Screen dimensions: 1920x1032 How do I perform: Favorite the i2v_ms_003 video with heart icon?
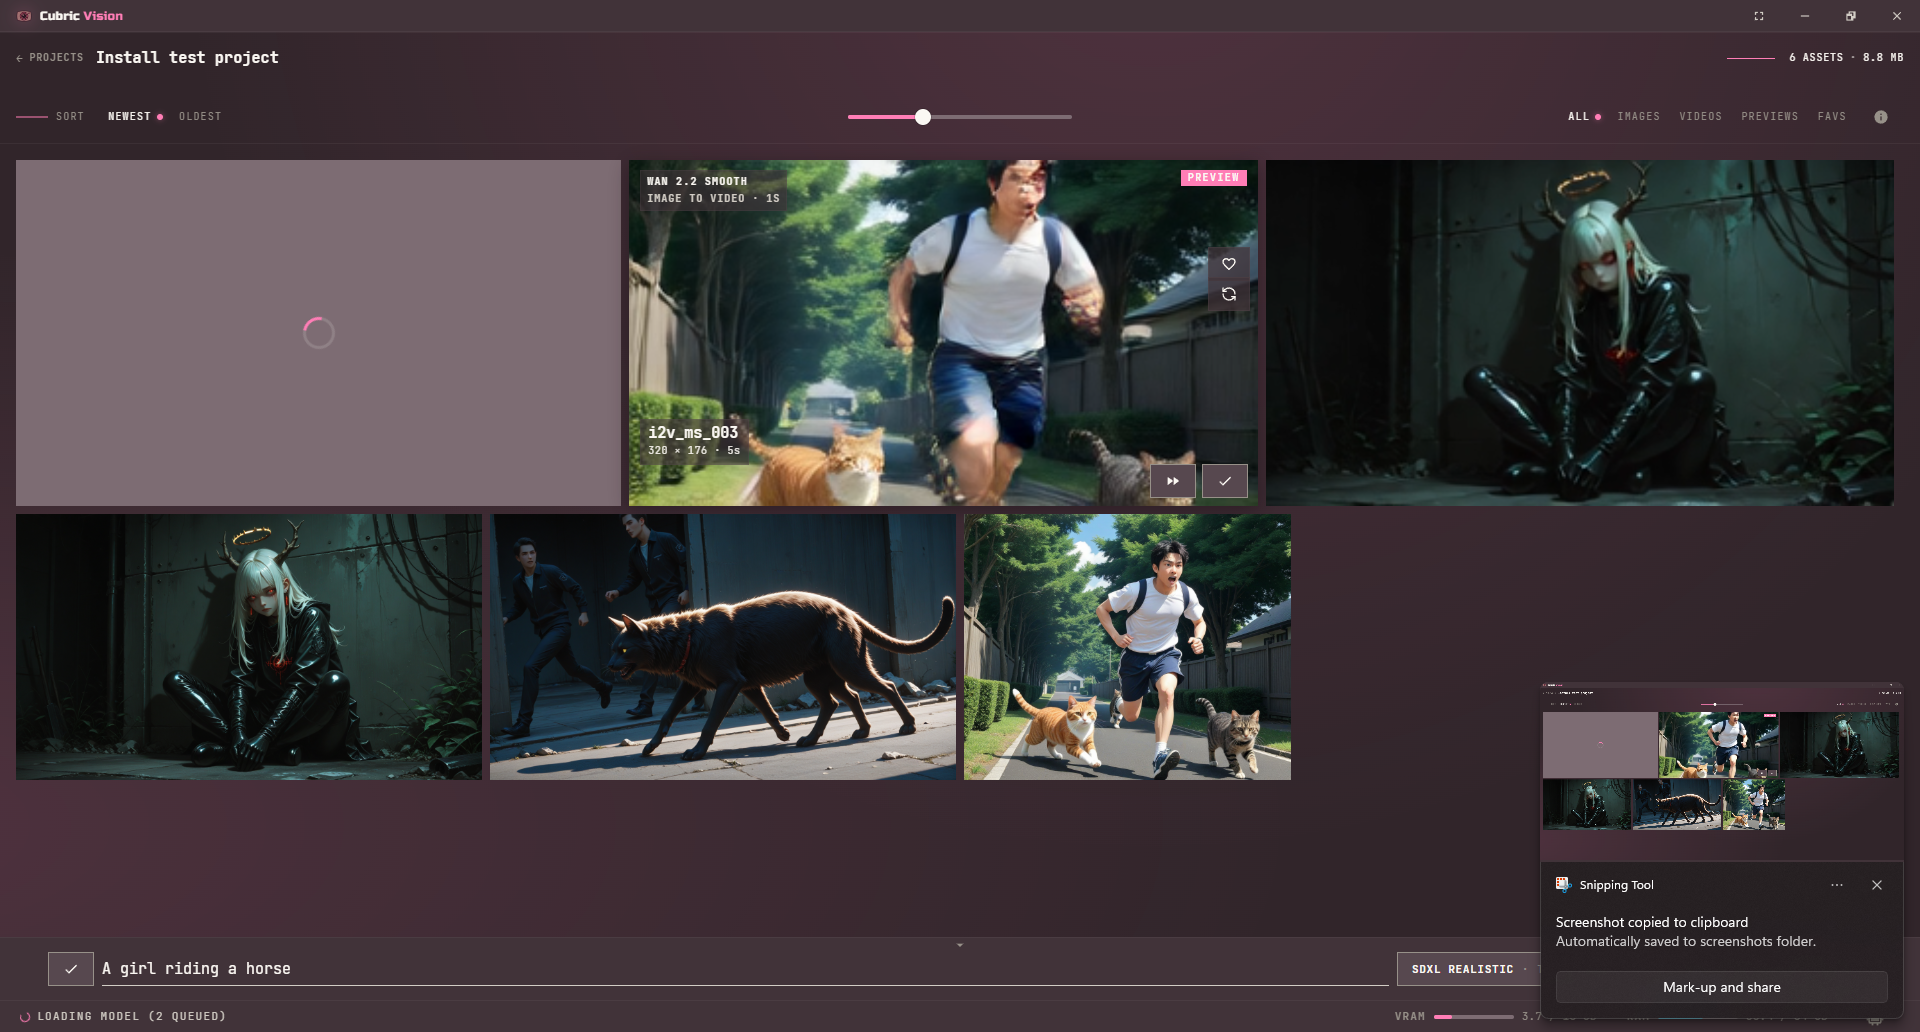1229,264
